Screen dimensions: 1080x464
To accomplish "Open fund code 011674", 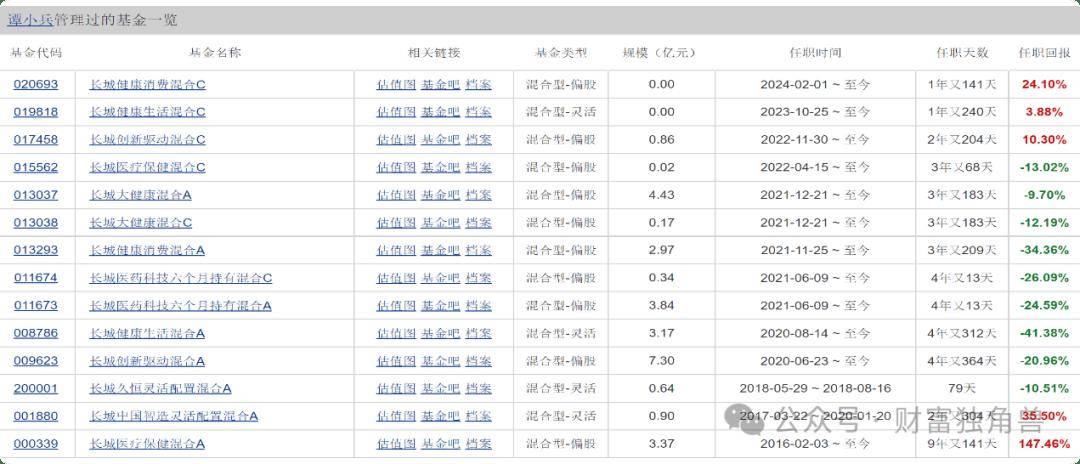I will click(x=36, y=278).
